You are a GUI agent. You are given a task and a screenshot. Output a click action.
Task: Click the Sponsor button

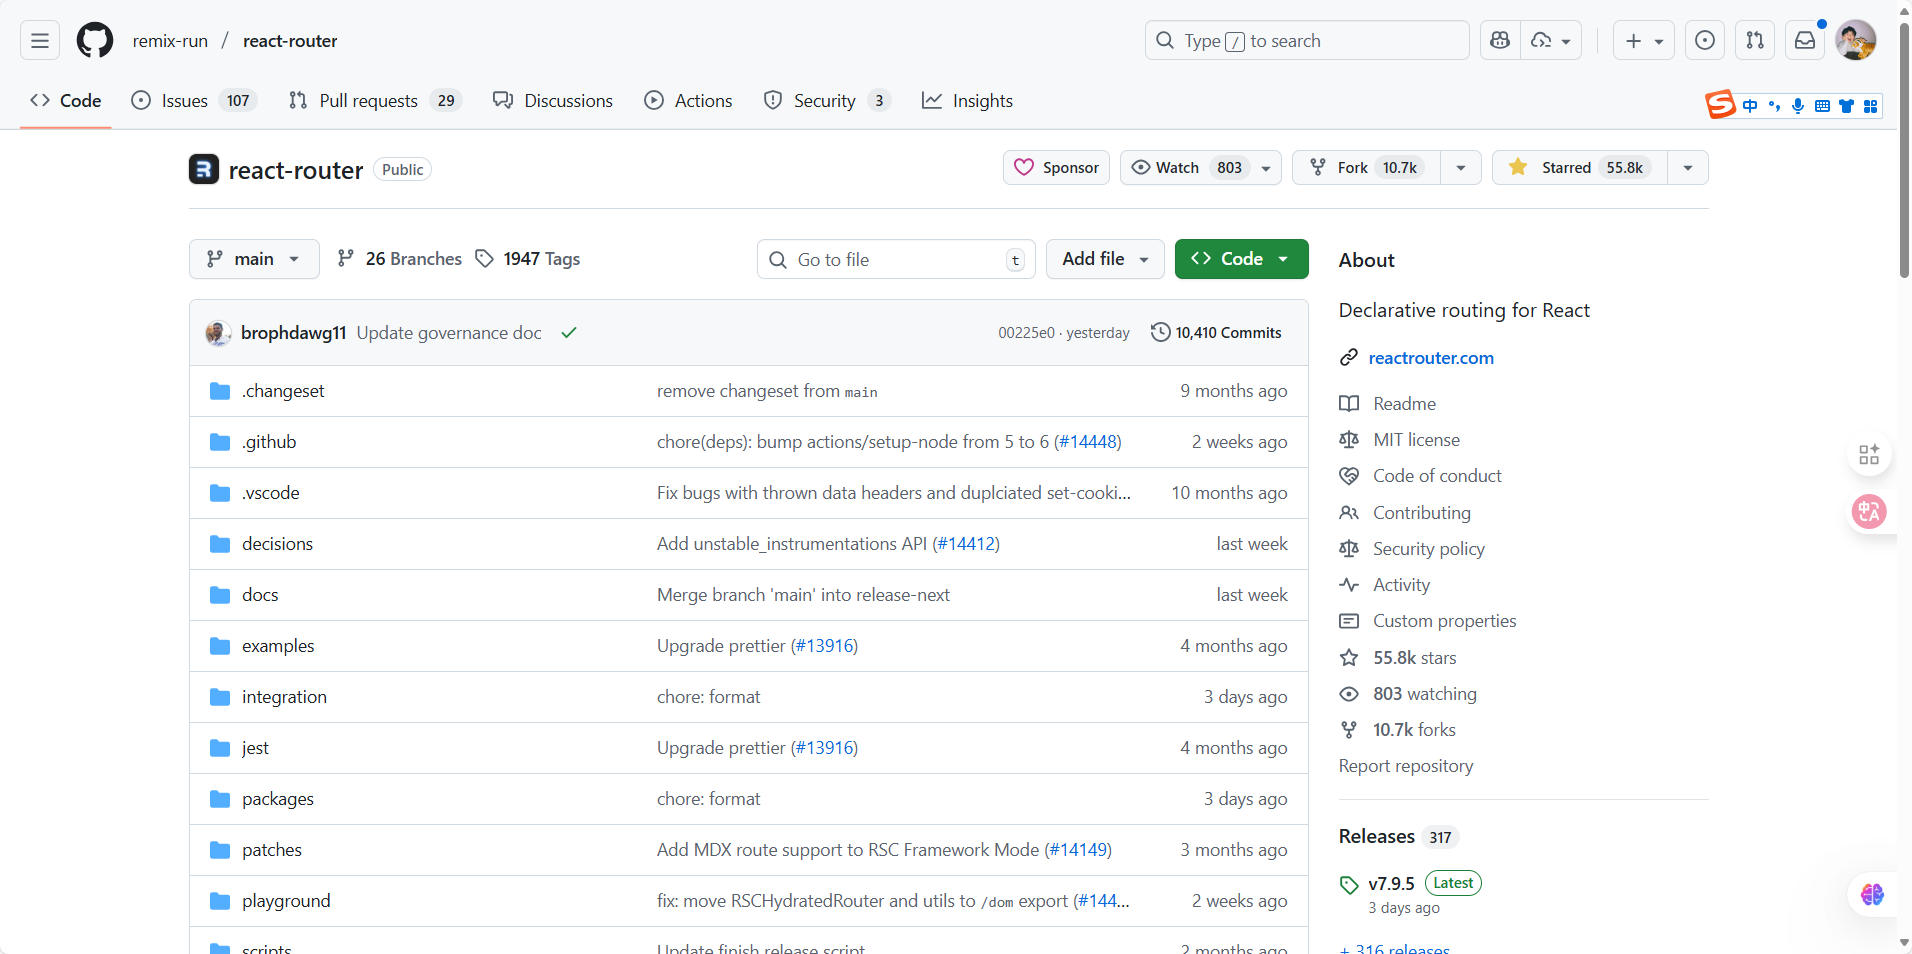[x=1056, y=168]
